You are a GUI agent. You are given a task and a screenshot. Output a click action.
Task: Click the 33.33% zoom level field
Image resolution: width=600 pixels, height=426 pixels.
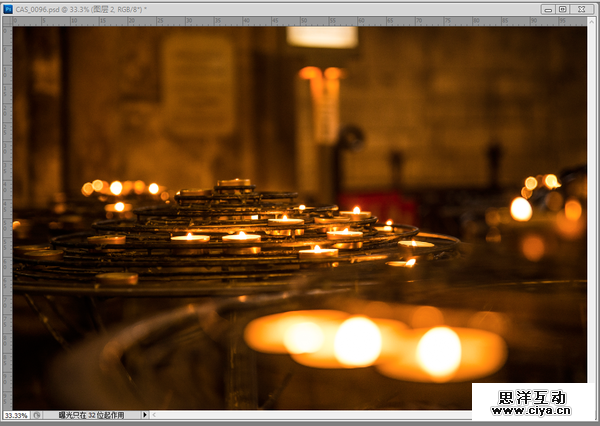click(16, 414)
